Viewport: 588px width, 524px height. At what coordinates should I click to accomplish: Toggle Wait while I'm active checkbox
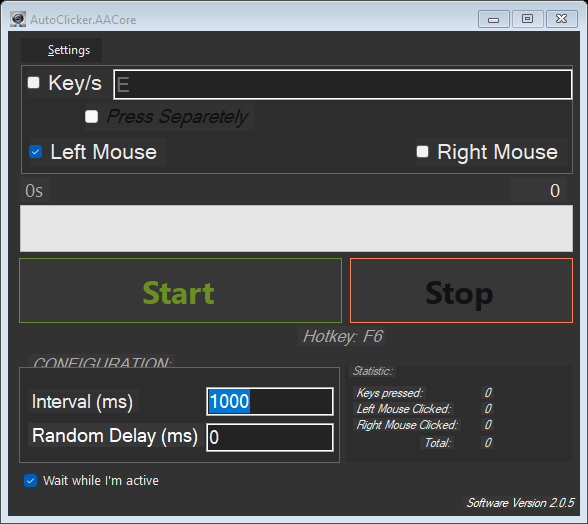click(30, 480)
